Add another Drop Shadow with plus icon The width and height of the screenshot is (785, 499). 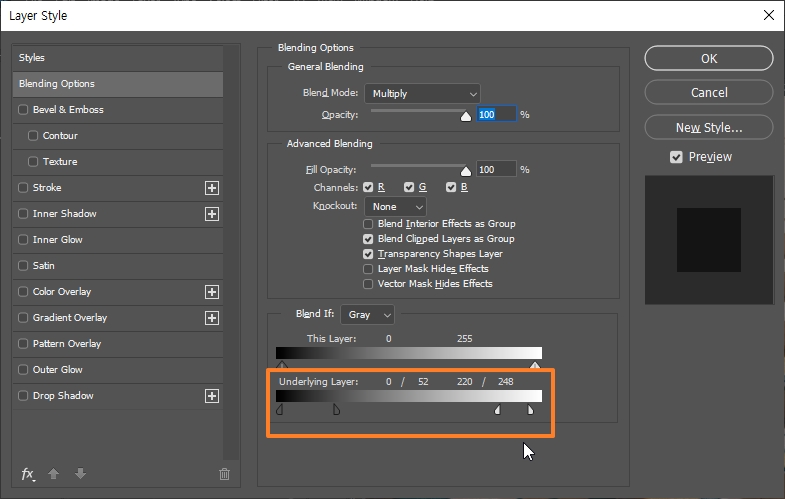(x=212, y=396)
